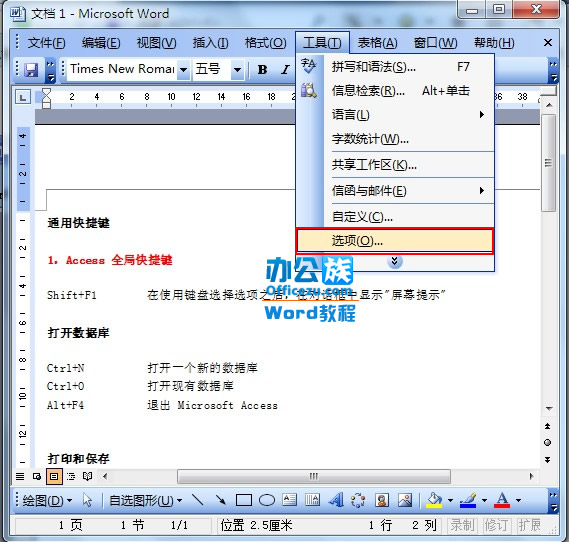Open the Font Color red A dropdown

519,501
